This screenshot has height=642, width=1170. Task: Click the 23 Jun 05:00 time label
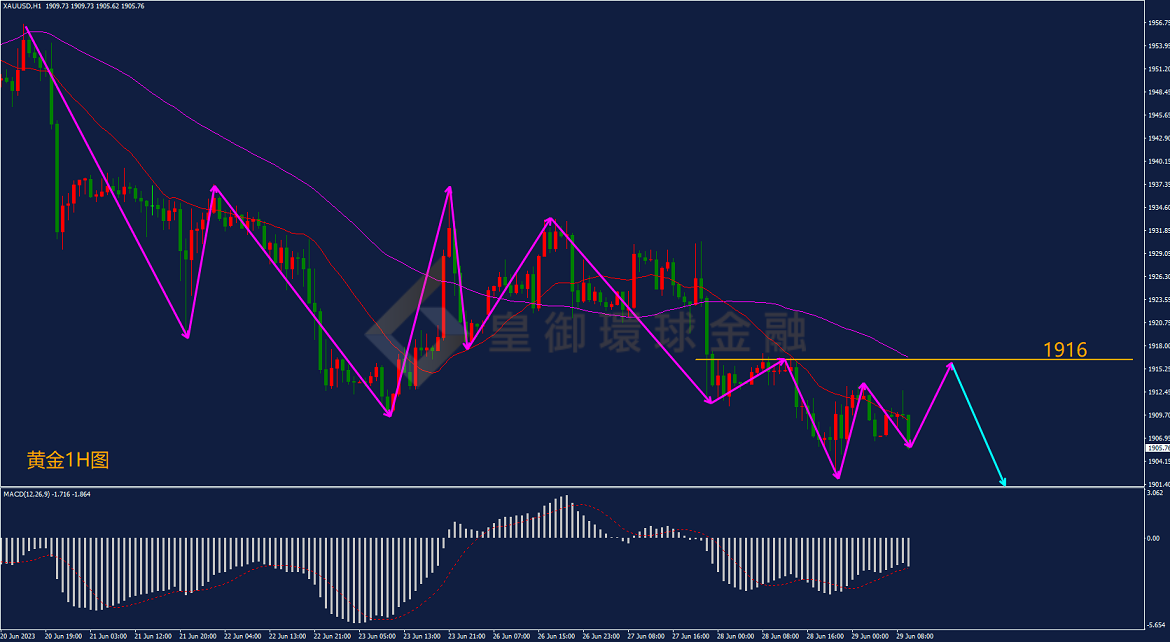[x=377, y=636]
